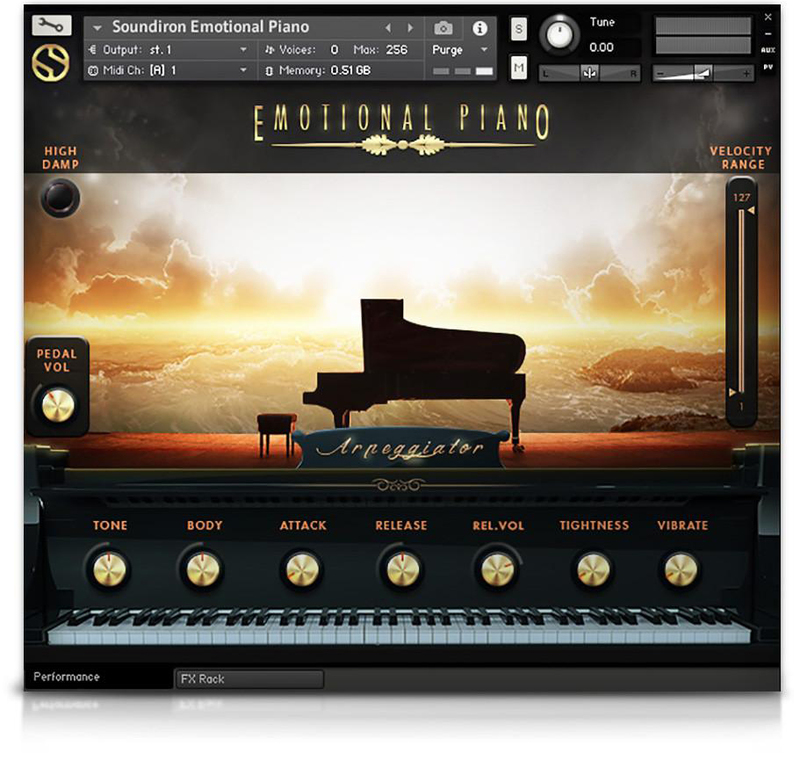
Task: Adjust the Vibrate knob
Action: tap(681, 569)
